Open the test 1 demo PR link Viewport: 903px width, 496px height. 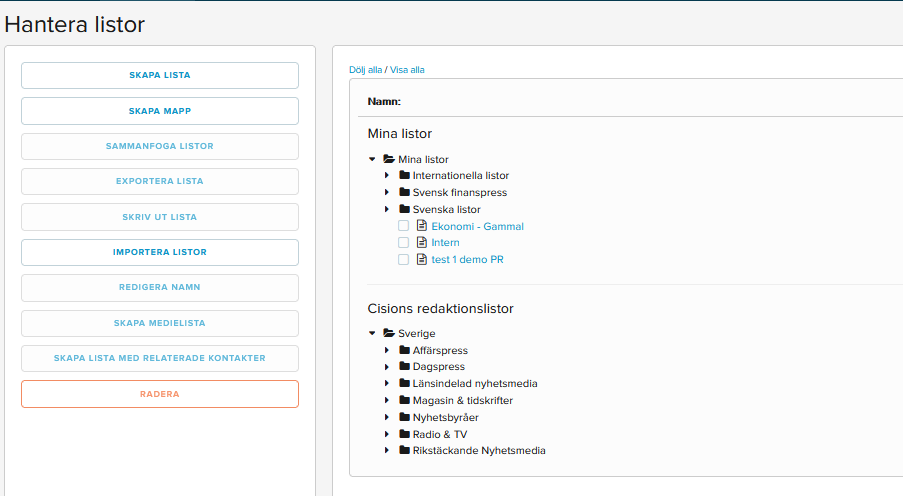pos(467,259)
